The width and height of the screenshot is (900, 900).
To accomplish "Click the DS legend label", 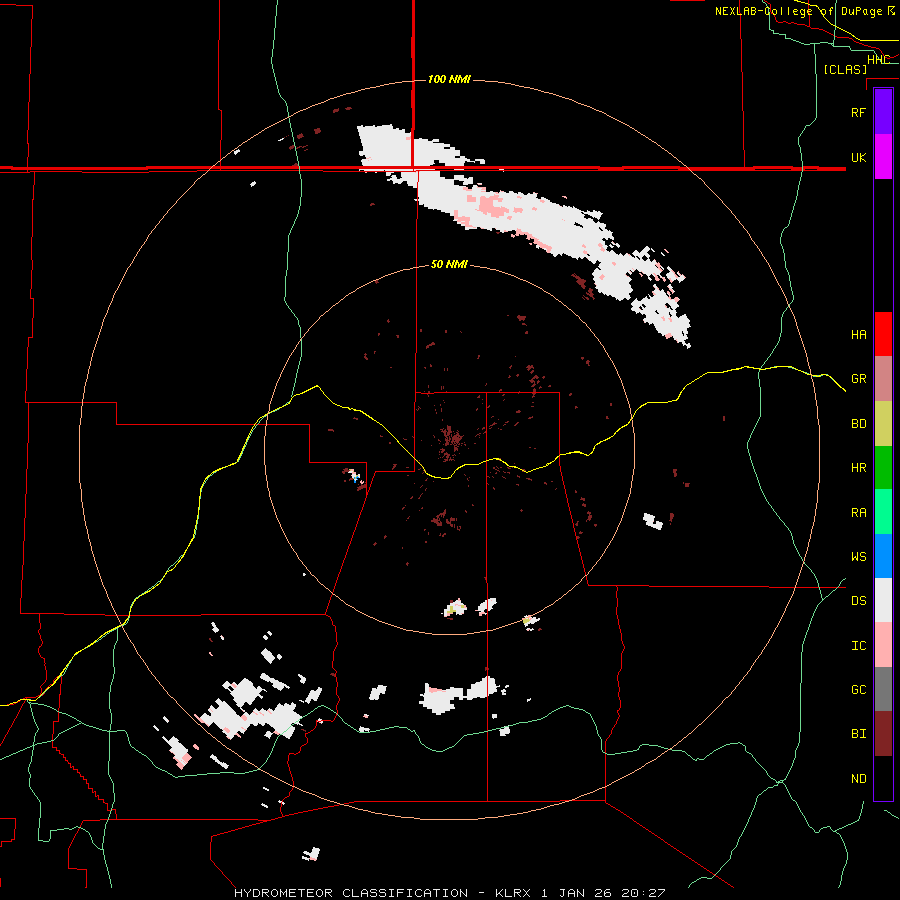I will [858, 601].
